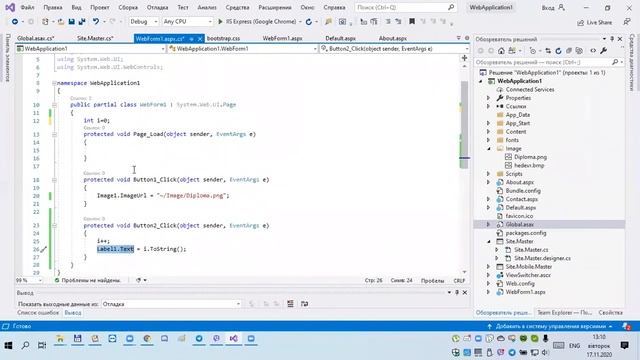Click the Visual Studio search box
The height and width of the screenshot is (360, 640).
[x=405, y=7]
